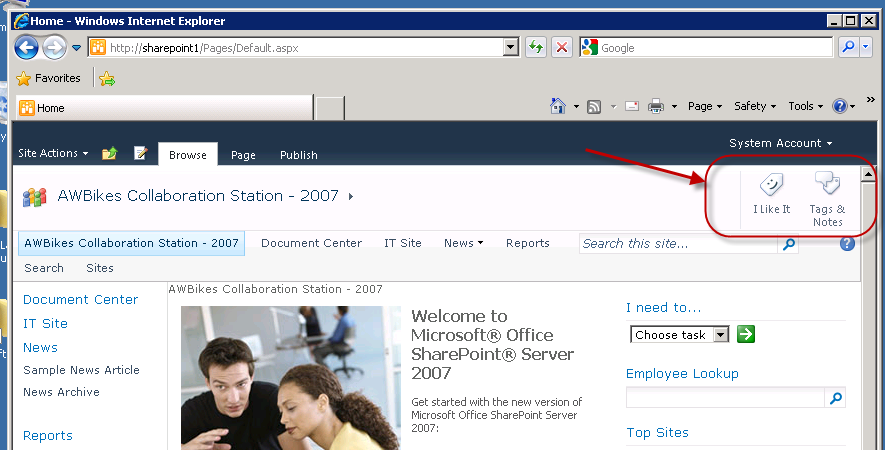Open the System Account user menu
Screen dimensions: 885x450
point(781,143)
